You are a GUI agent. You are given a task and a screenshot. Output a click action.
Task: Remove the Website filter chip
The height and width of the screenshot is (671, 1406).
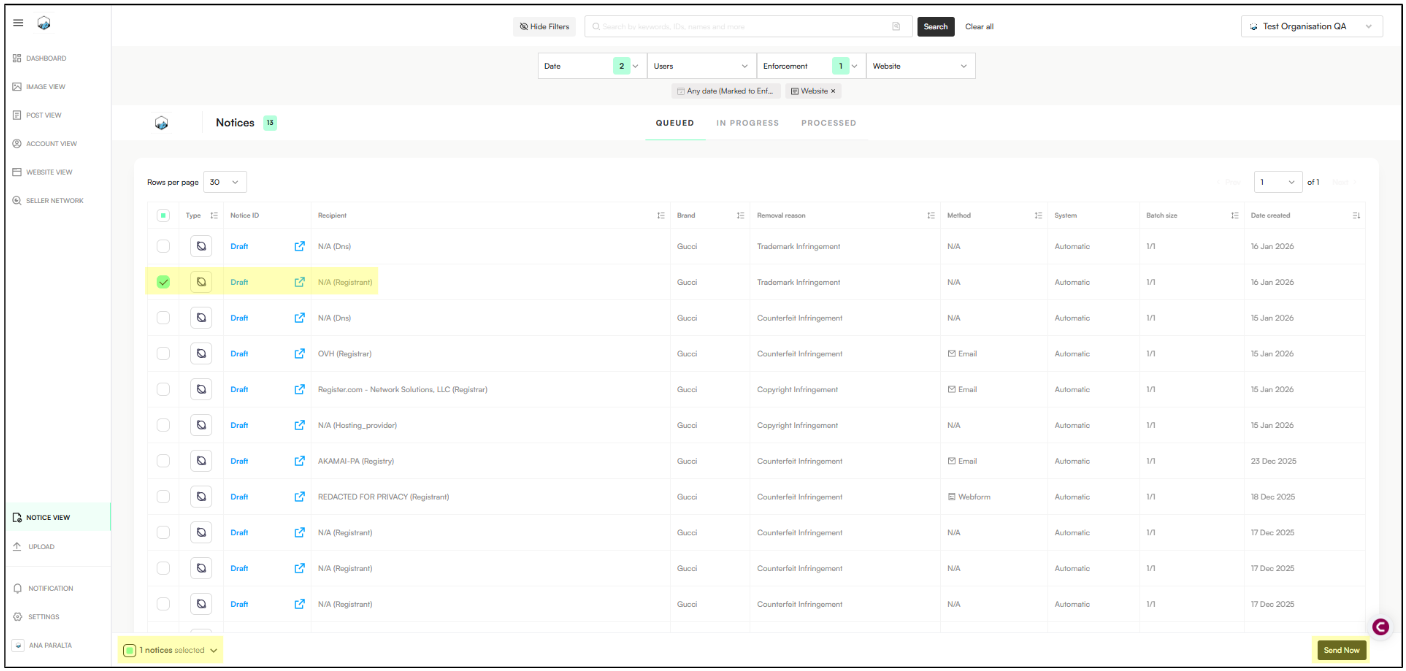(833, 91)
